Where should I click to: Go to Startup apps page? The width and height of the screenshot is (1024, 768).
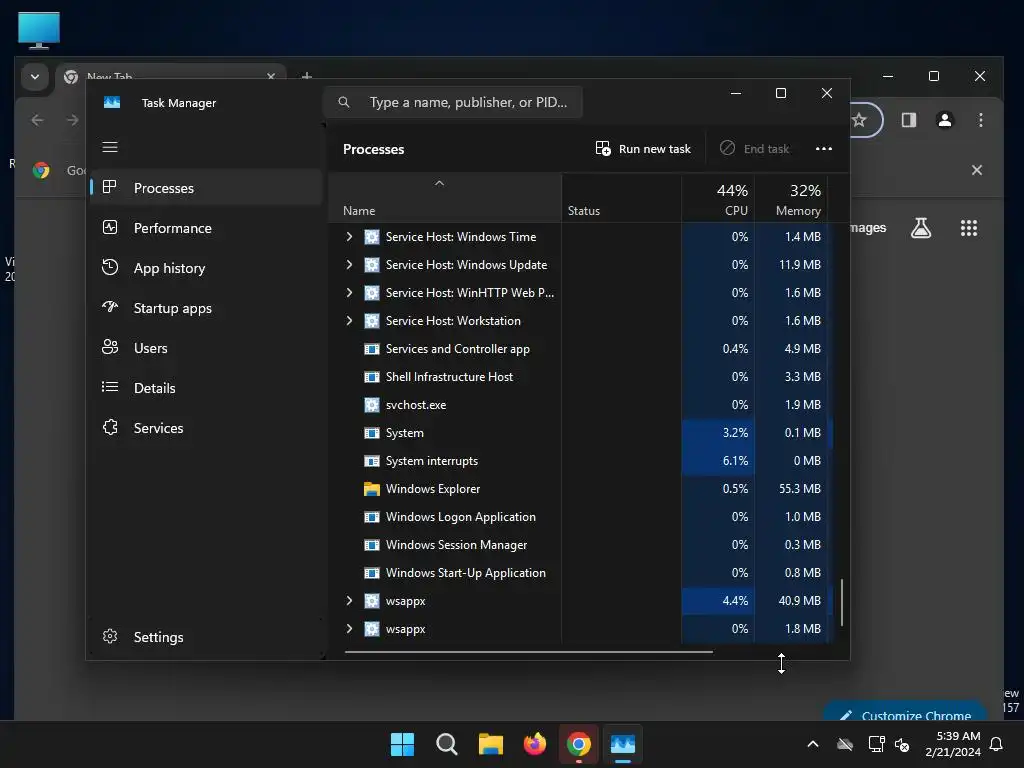pyautogui.click(x=206, y=308)
